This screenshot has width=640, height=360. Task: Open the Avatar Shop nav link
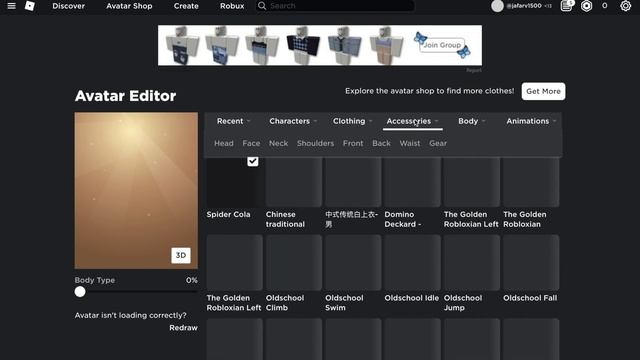pos(129,6)
